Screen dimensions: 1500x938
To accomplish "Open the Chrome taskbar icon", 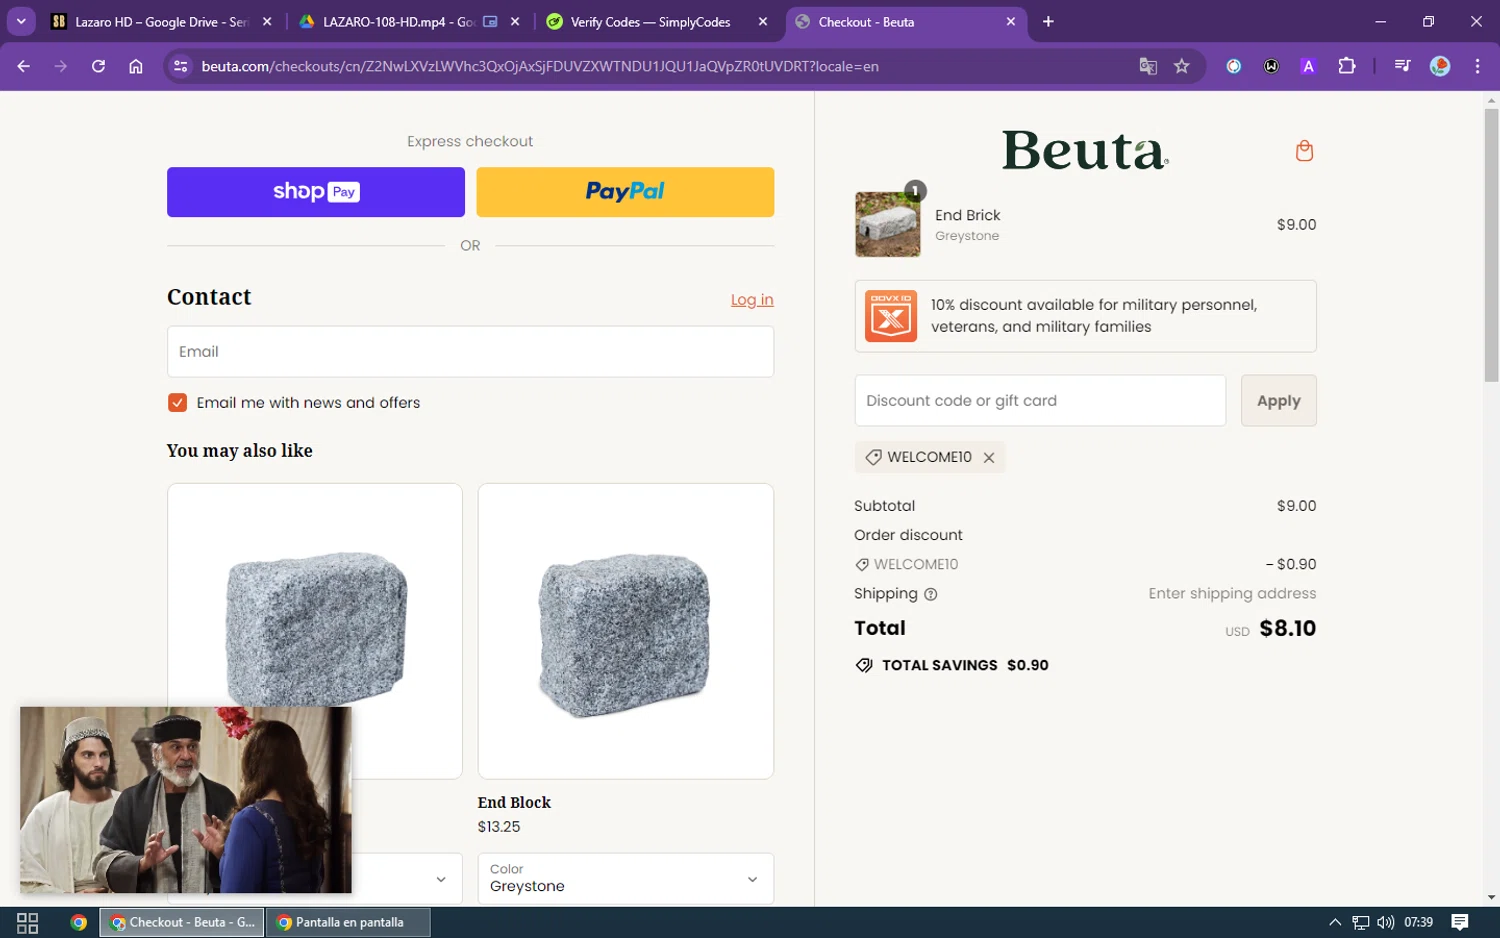I will point(78,923).
